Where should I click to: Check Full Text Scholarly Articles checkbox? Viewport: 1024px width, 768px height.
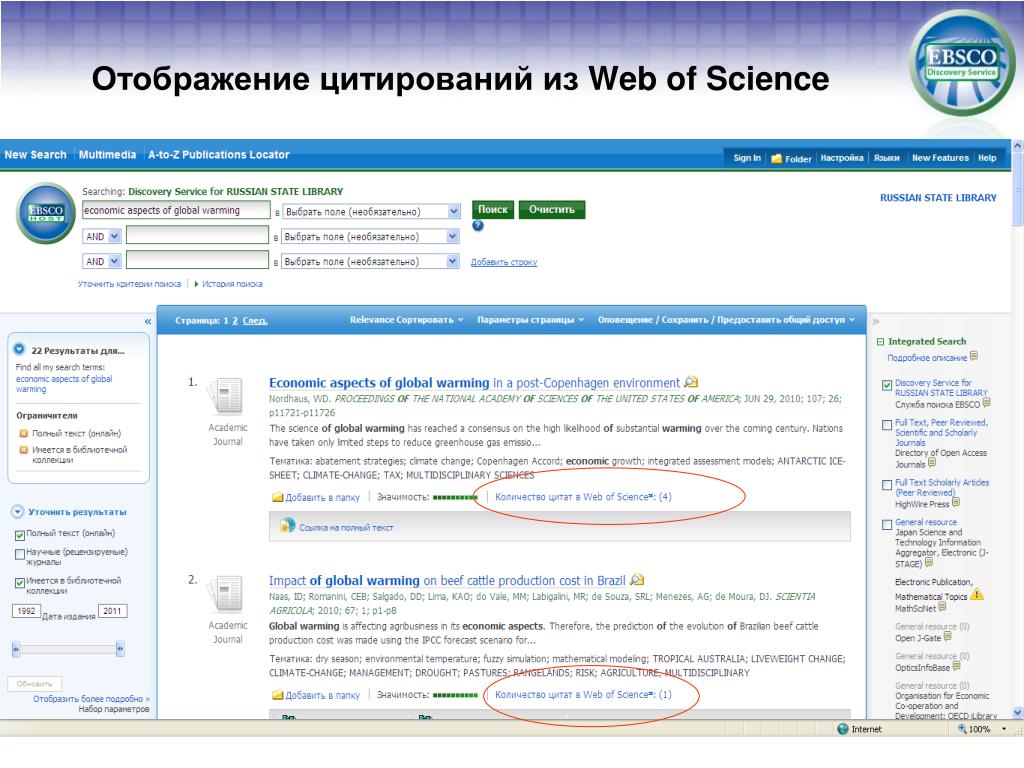tap(886, 485)
